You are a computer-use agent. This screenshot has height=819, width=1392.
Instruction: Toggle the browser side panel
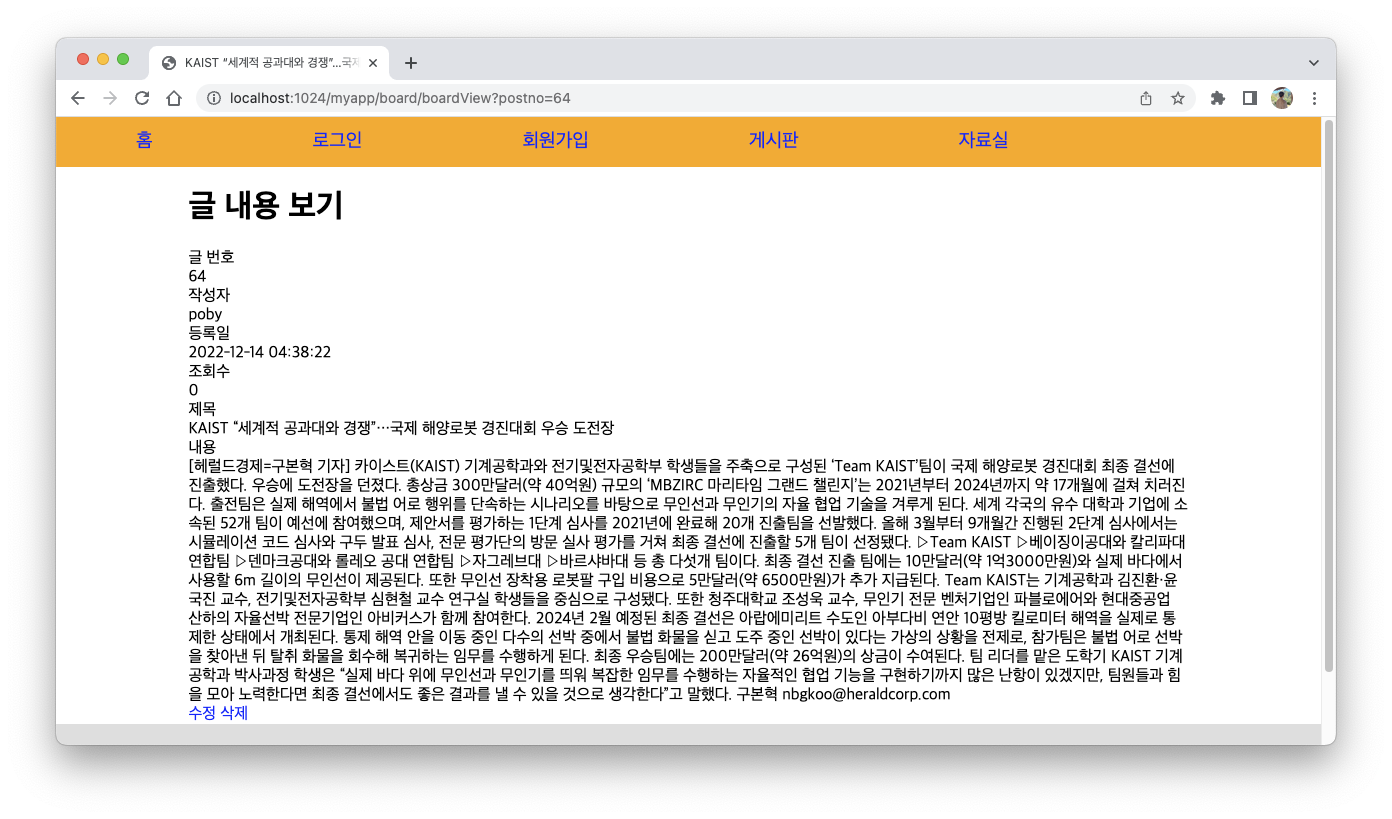(1250, 98)
